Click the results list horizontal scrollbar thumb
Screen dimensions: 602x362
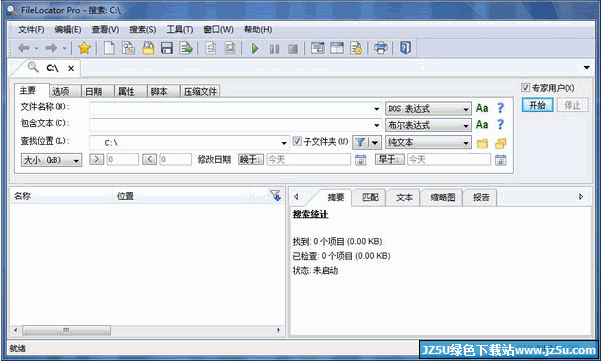[66, 330]
